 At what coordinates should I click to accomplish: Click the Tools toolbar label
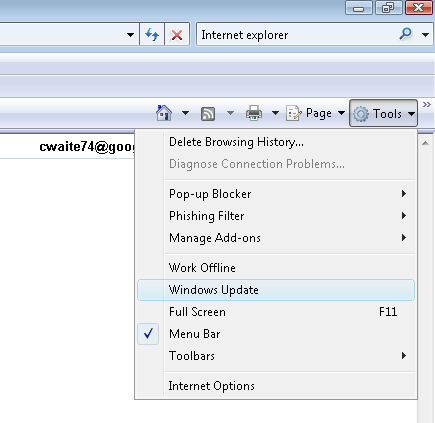tap(387, 114)
